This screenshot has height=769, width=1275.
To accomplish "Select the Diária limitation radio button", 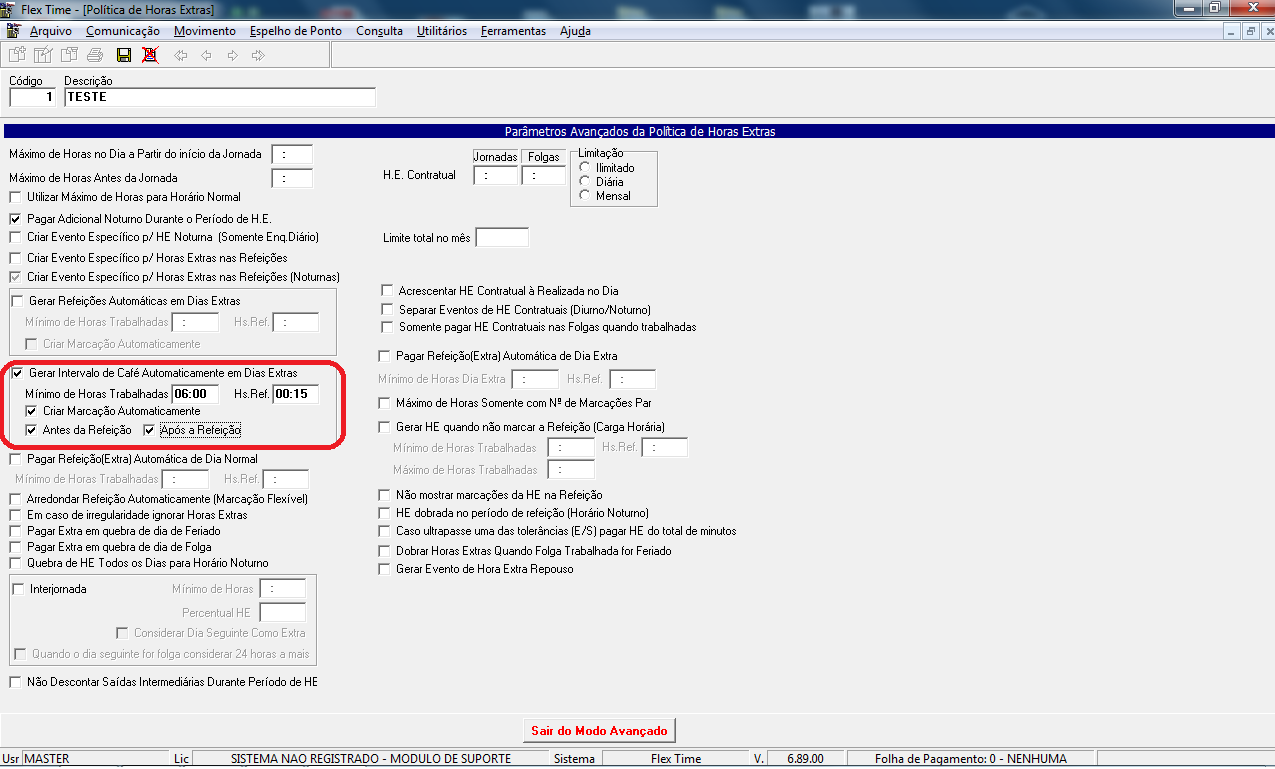I will coord(585,182).
